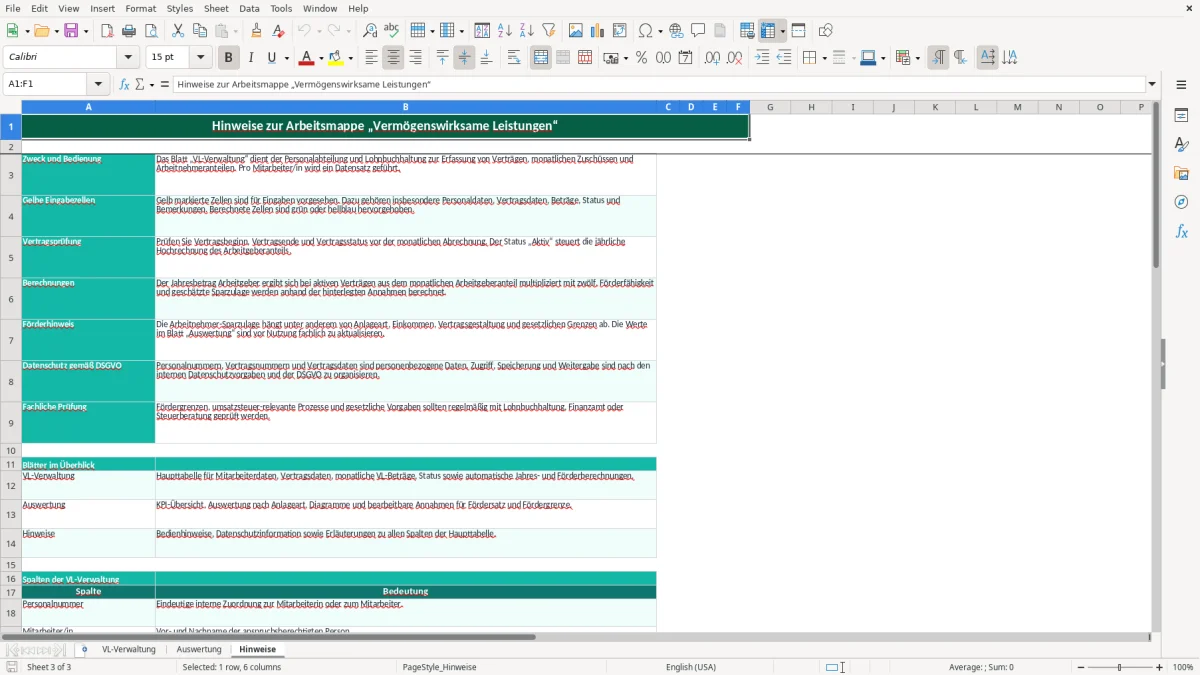This screenshot has height=675, width=1200.
Task: Open the Sheet menu
Action: 216,8
